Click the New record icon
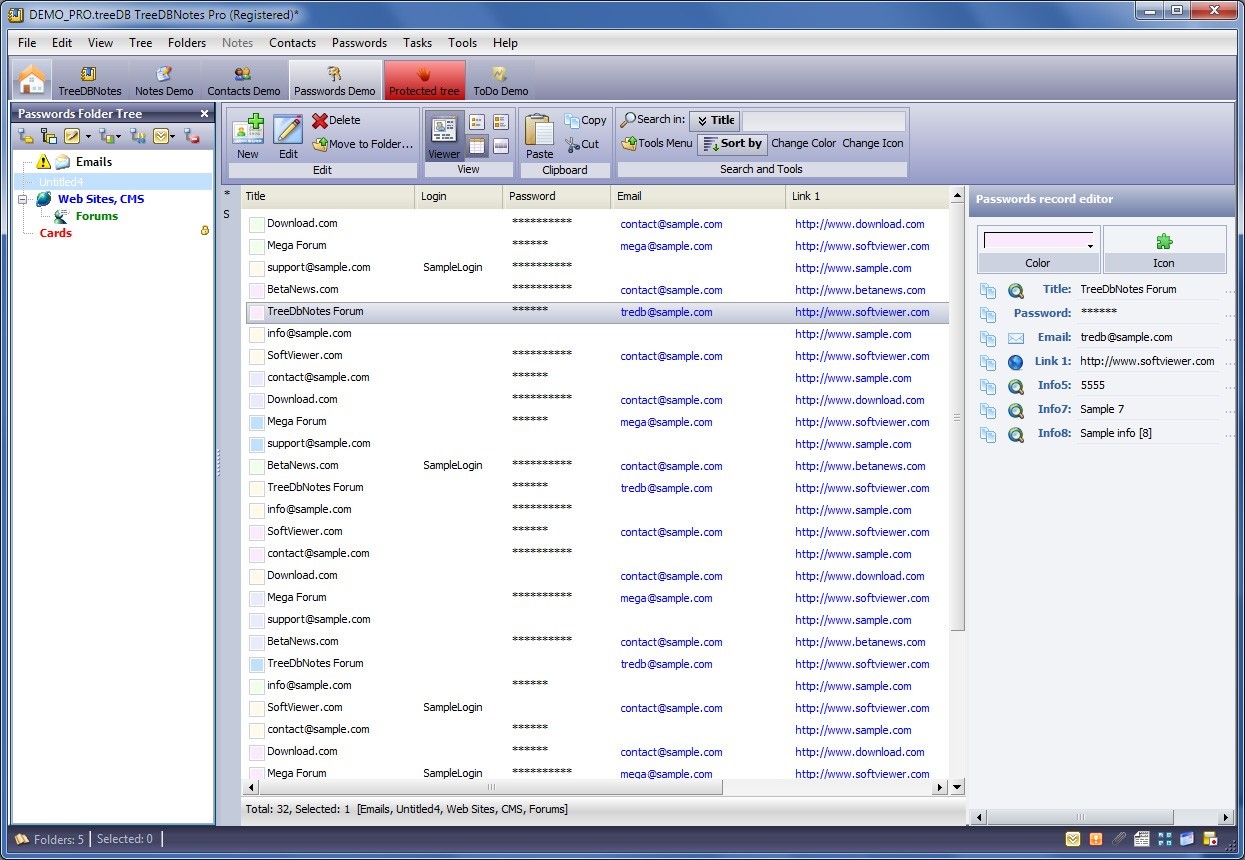 click(248, 130)
